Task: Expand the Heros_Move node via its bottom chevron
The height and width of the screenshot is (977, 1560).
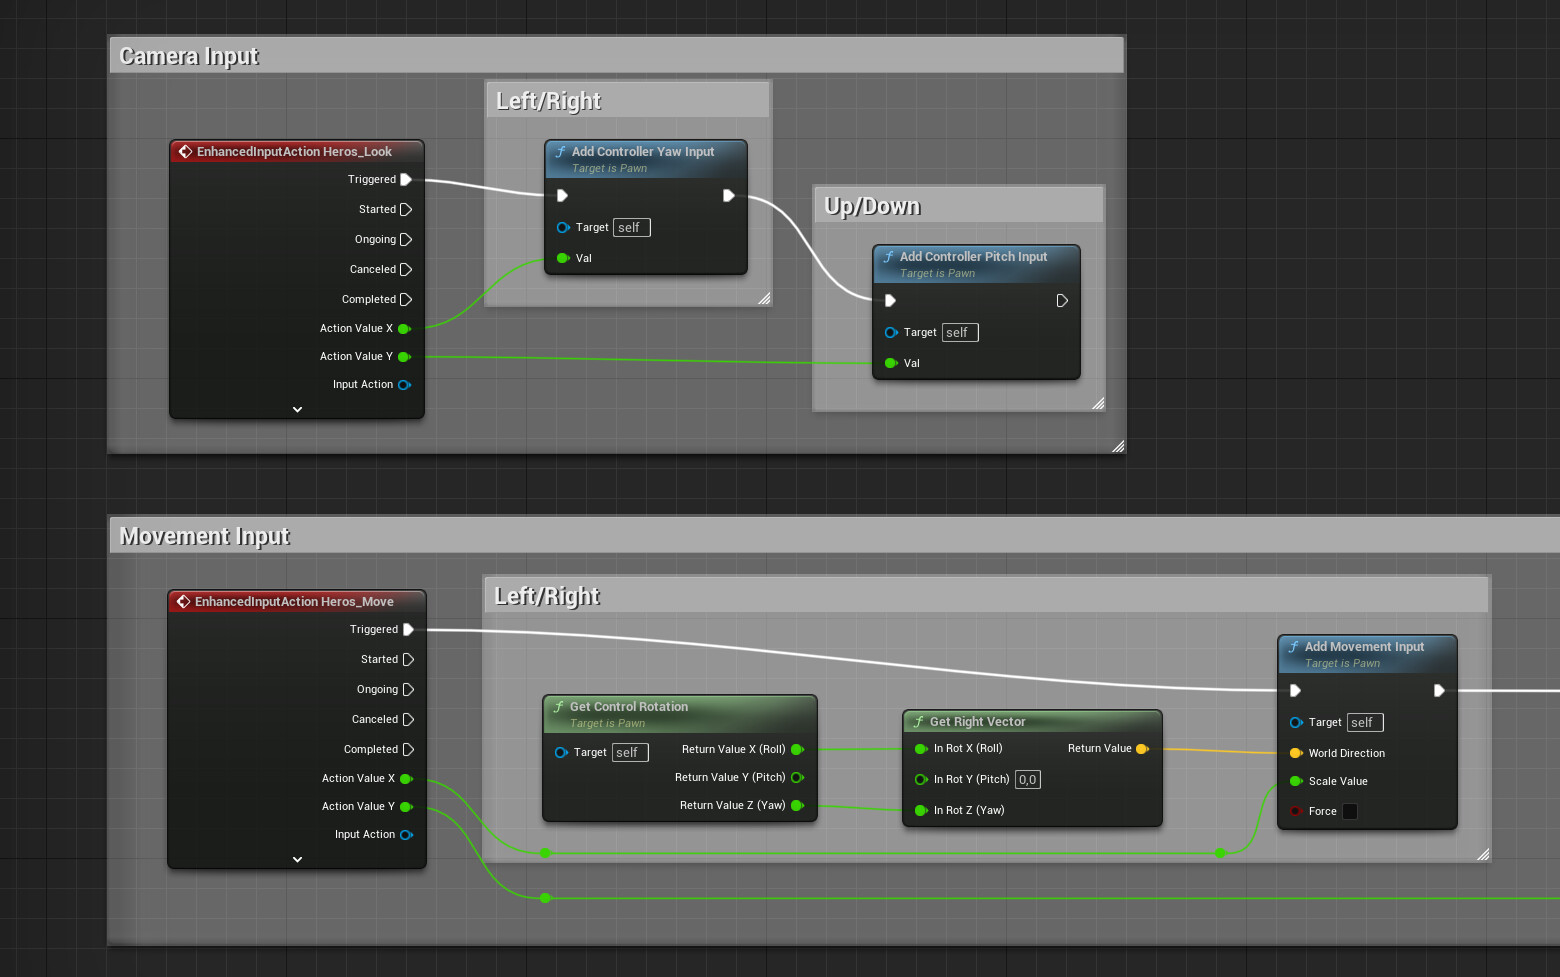Action: [297, 858]
